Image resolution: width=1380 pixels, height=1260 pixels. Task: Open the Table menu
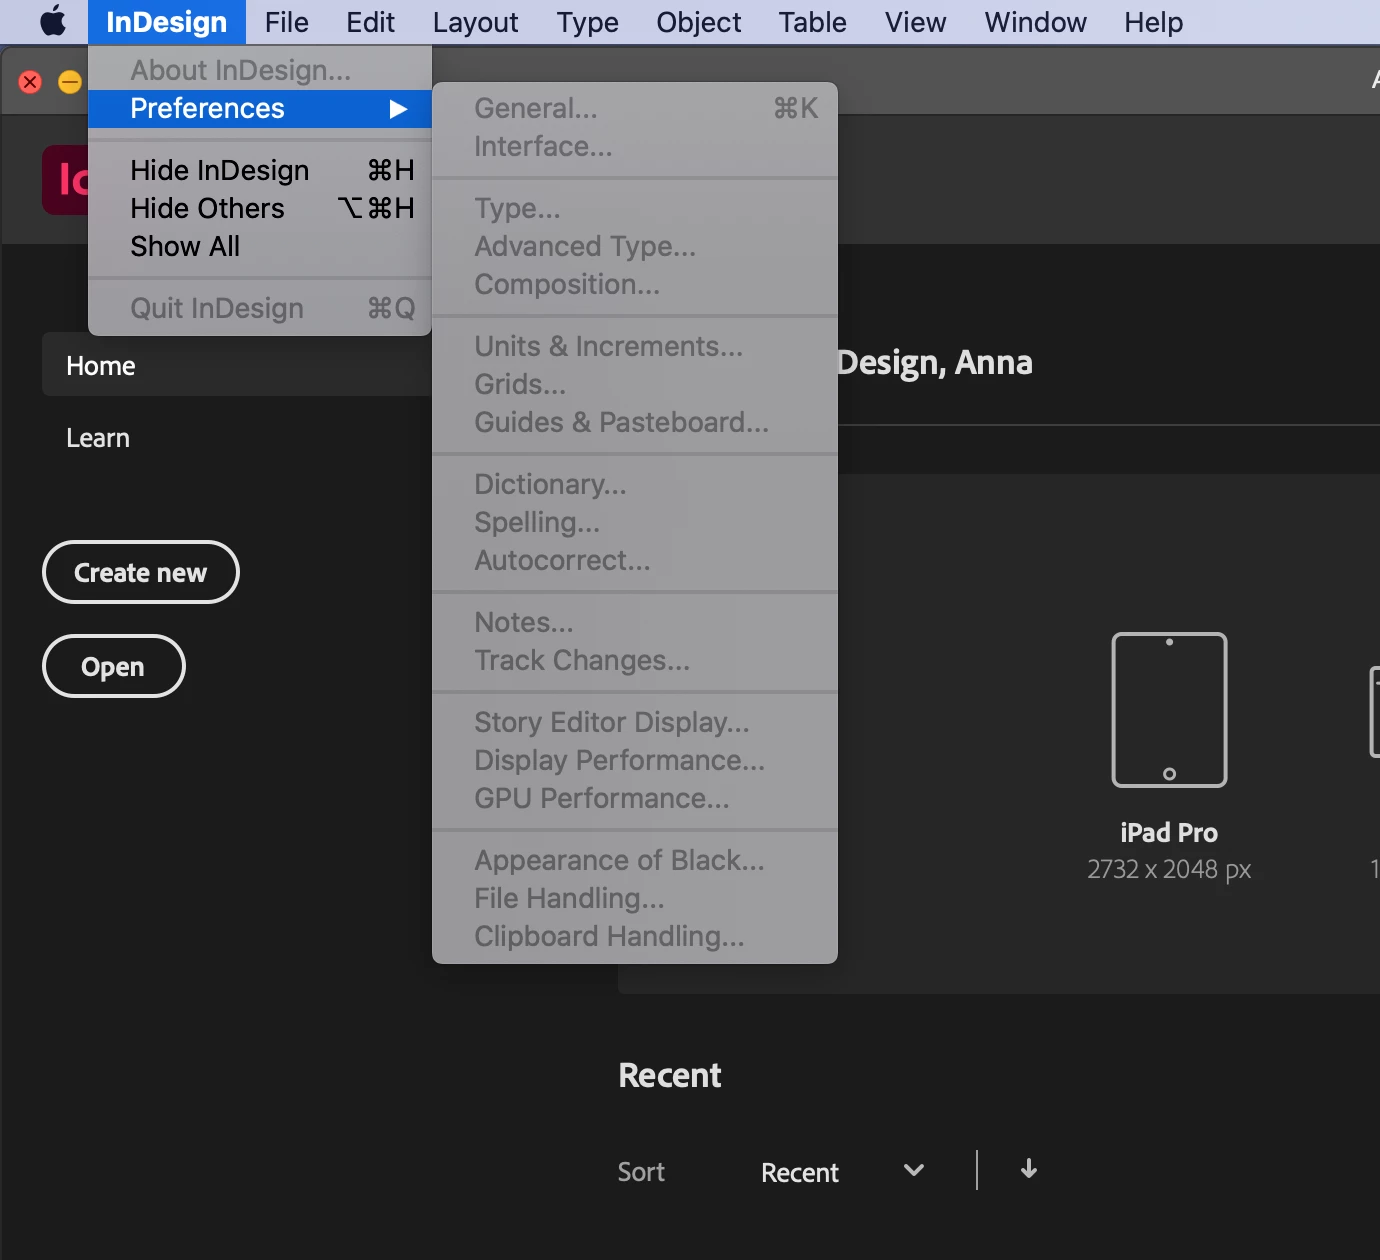[812, 22]
